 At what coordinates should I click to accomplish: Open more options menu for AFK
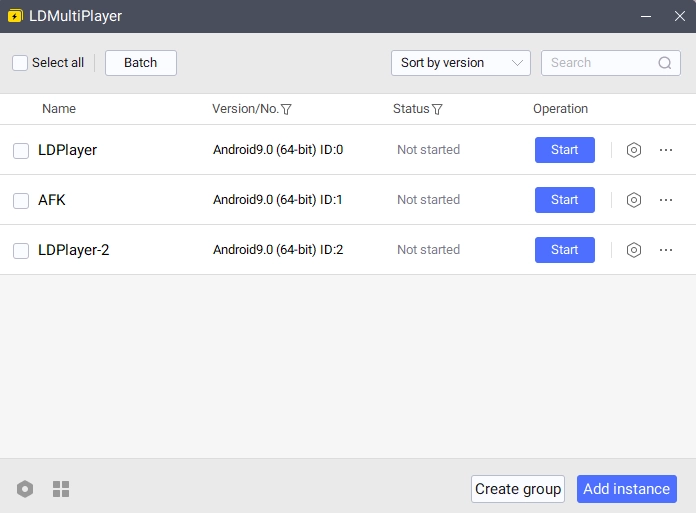(666, 200)
